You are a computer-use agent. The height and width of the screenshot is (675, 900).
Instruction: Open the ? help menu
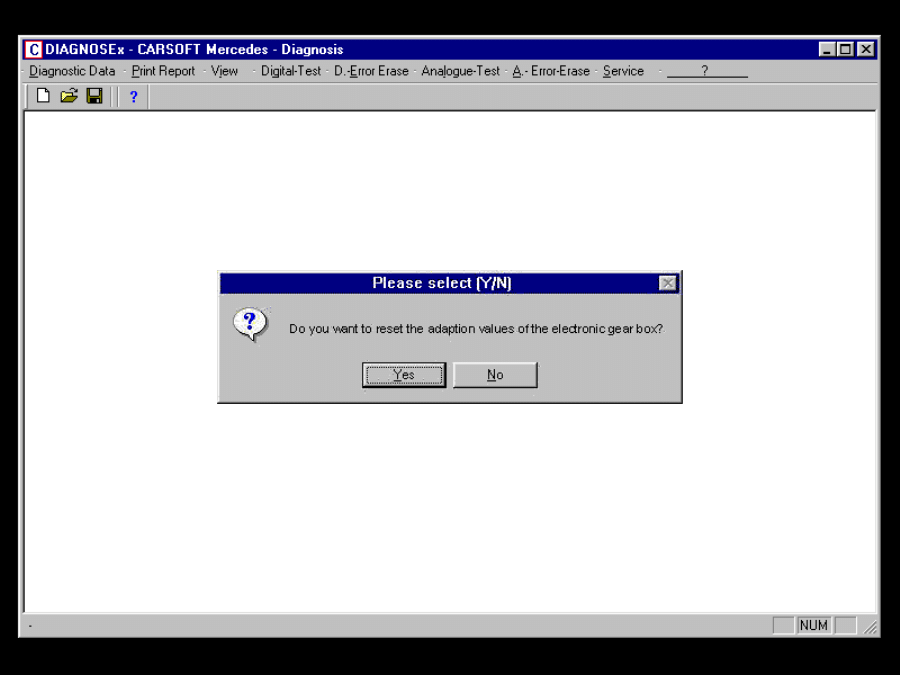[x=706, y=71]
